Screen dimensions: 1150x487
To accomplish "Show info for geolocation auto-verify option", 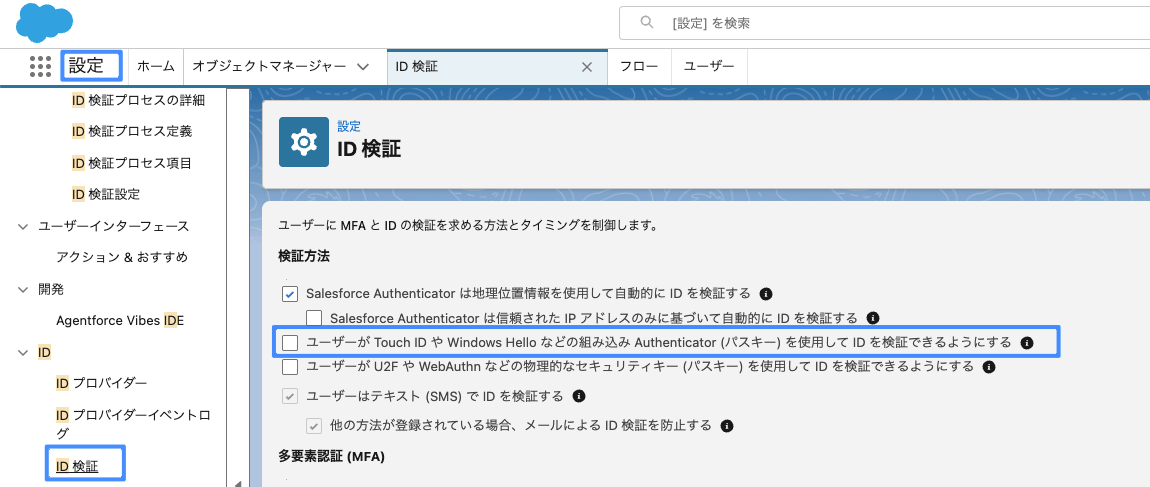I will pos(765,294).
